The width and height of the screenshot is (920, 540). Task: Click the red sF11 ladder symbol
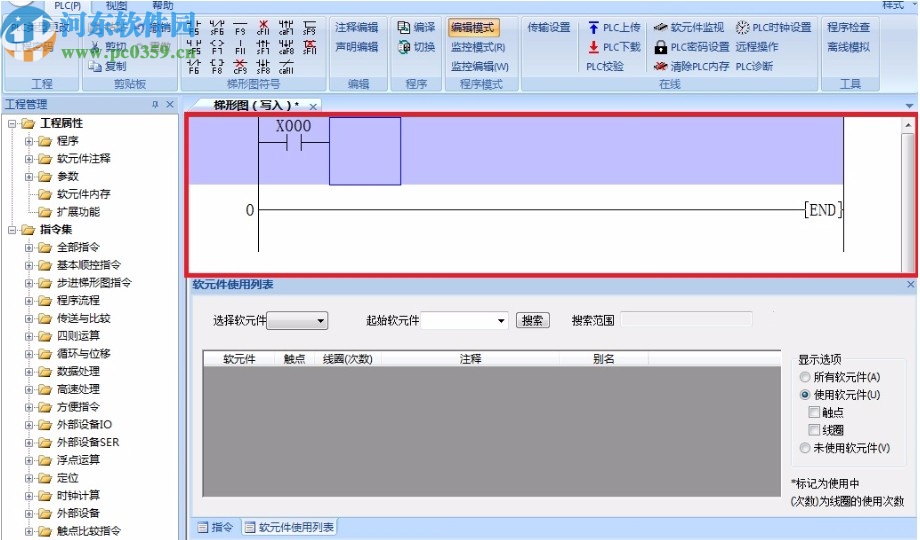tap(310, 47)
